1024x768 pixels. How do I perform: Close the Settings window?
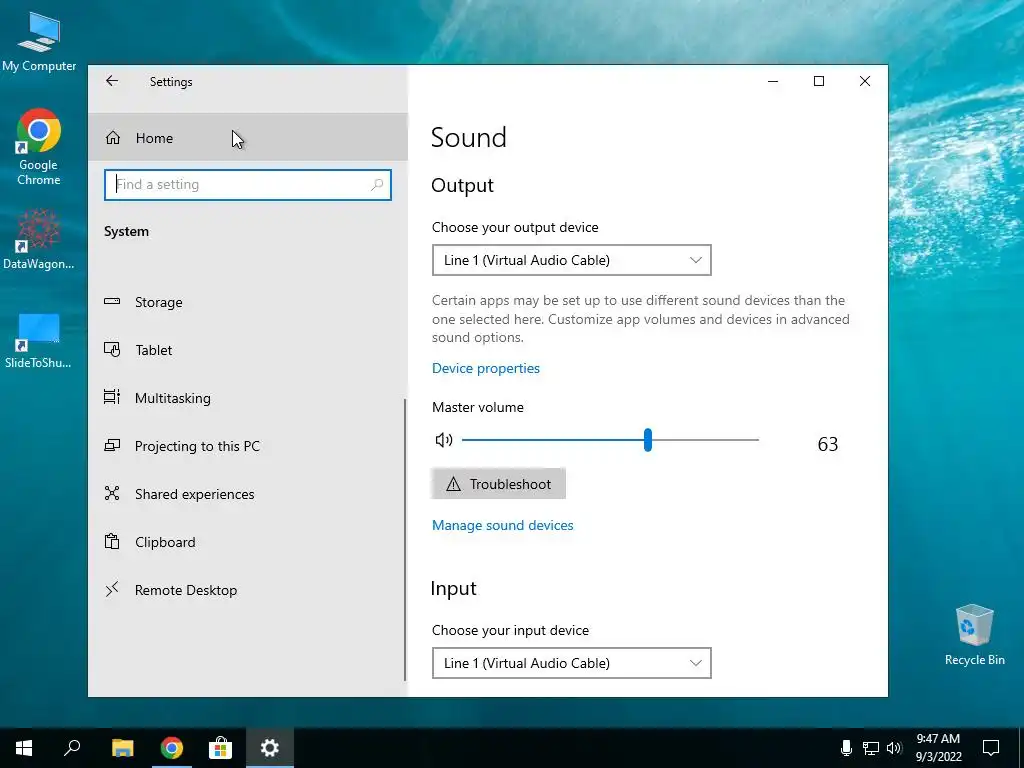coord(865,81)
